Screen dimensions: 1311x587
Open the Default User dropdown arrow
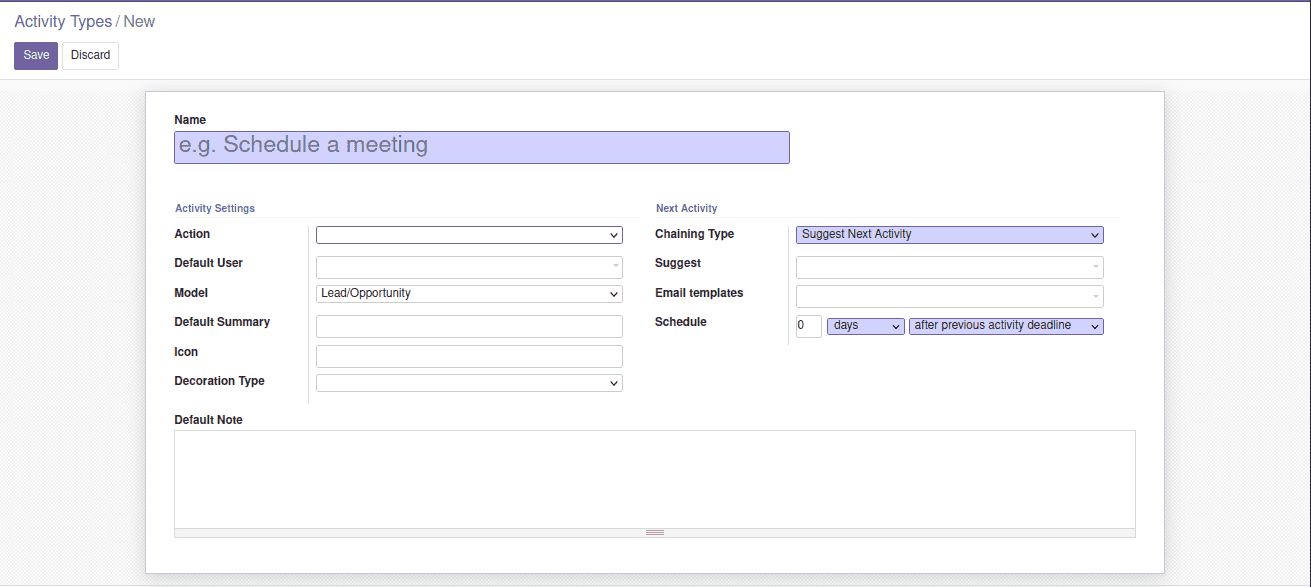coord(616,267)
